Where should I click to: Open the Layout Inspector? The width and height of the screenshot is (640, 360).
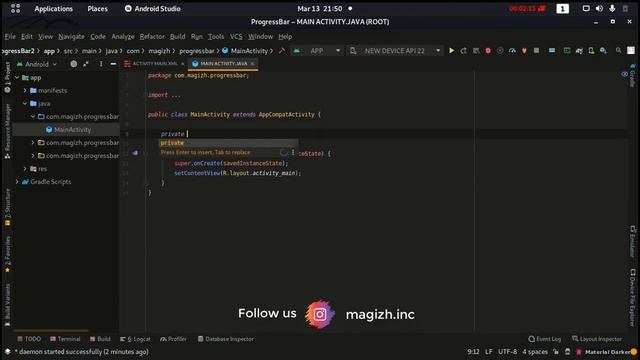click(x=597, y=339)
